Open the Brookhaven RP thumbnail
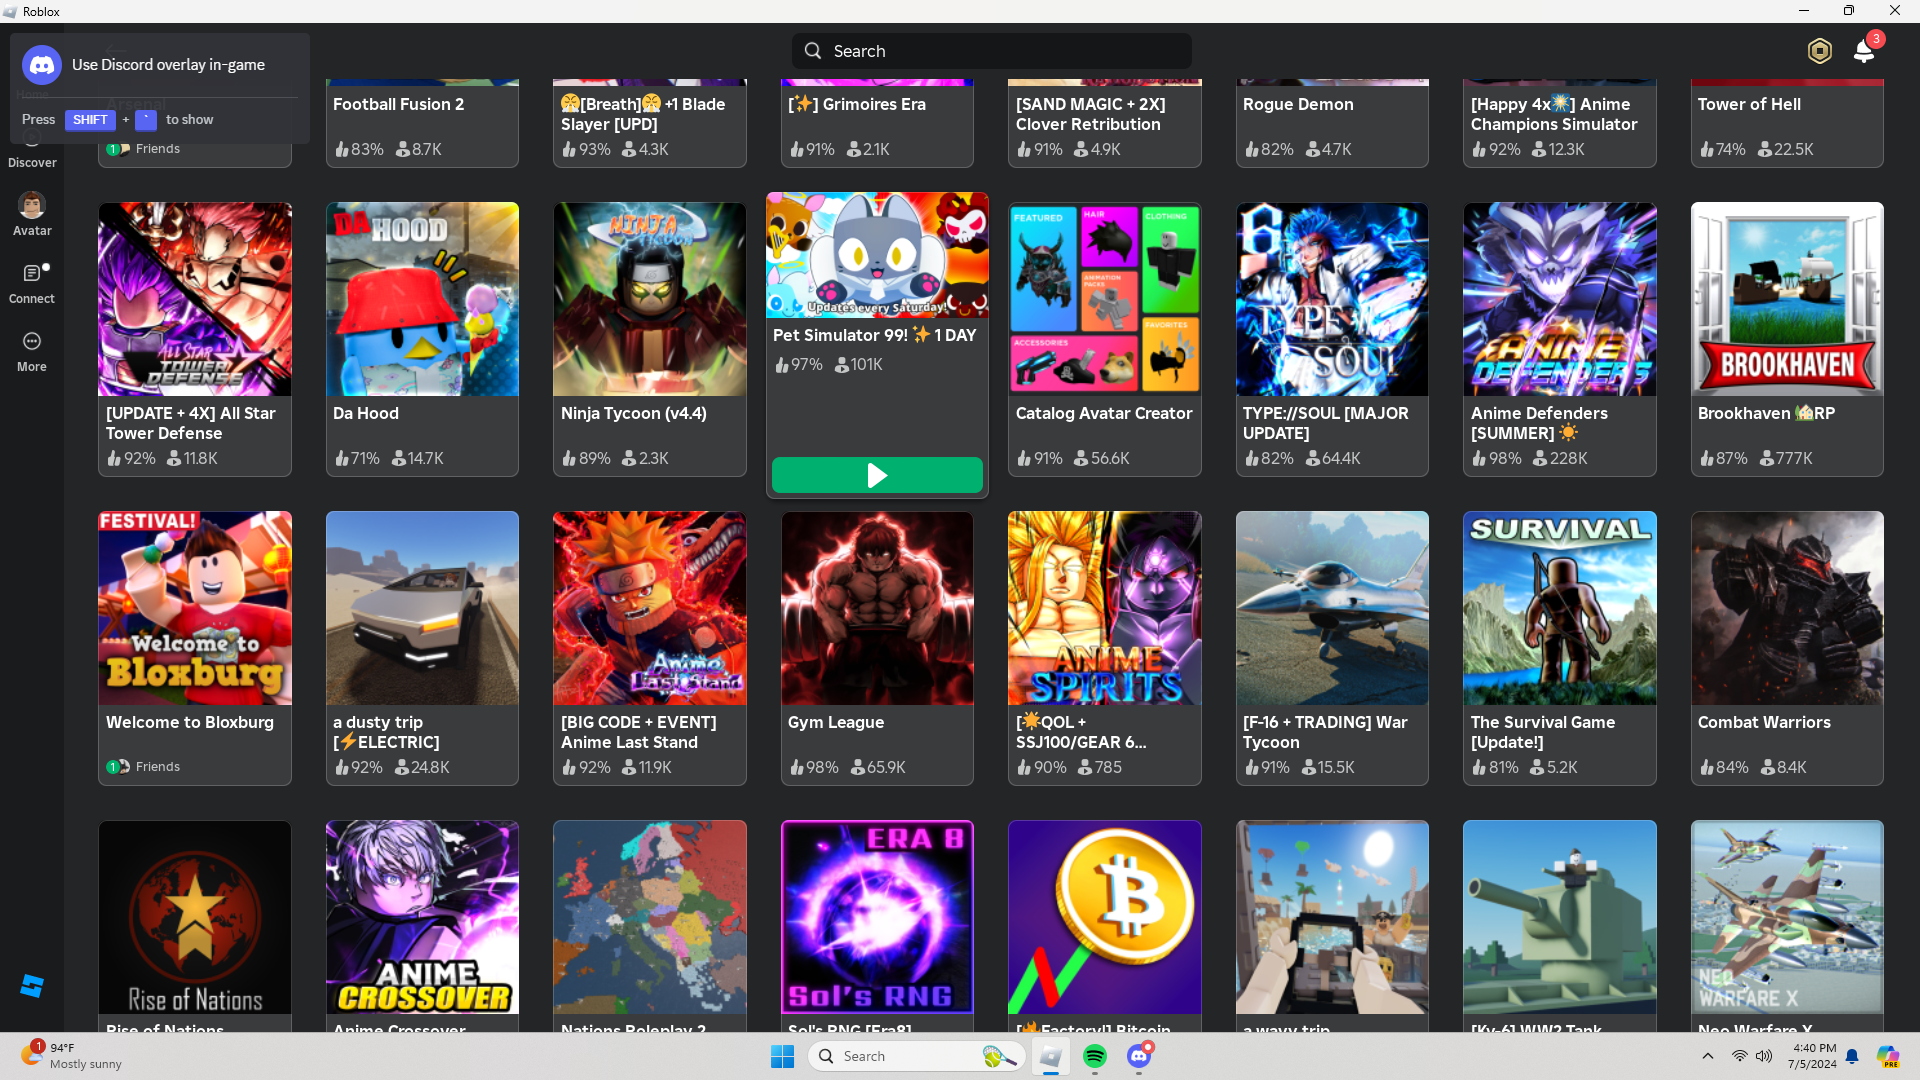This screenshot has width=1920, height=1080. (x=1787, y=299)
